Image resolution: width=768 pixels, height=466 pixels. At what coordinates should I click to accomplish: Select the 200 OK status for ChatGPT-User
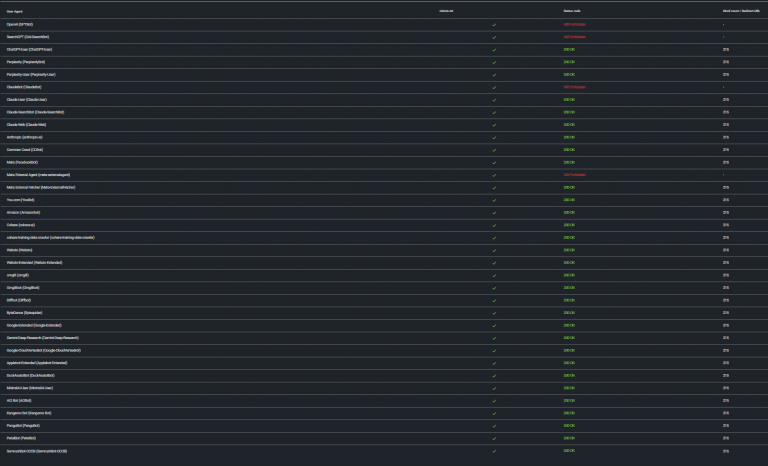point(569,49)
